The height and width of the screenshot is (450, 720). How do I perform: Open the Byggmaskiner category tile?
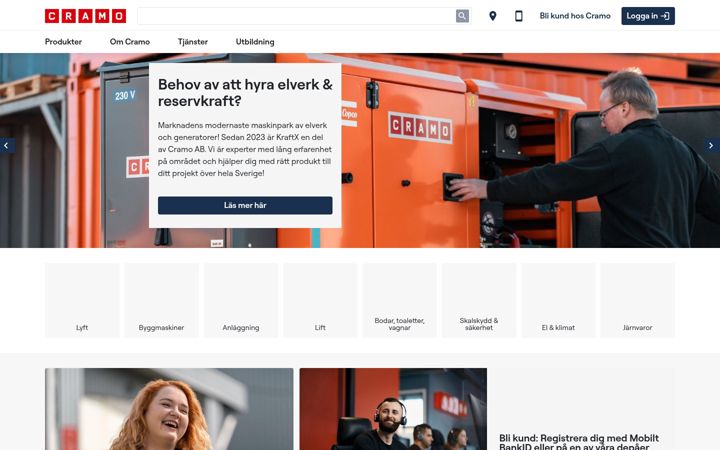tap(162, 300)
